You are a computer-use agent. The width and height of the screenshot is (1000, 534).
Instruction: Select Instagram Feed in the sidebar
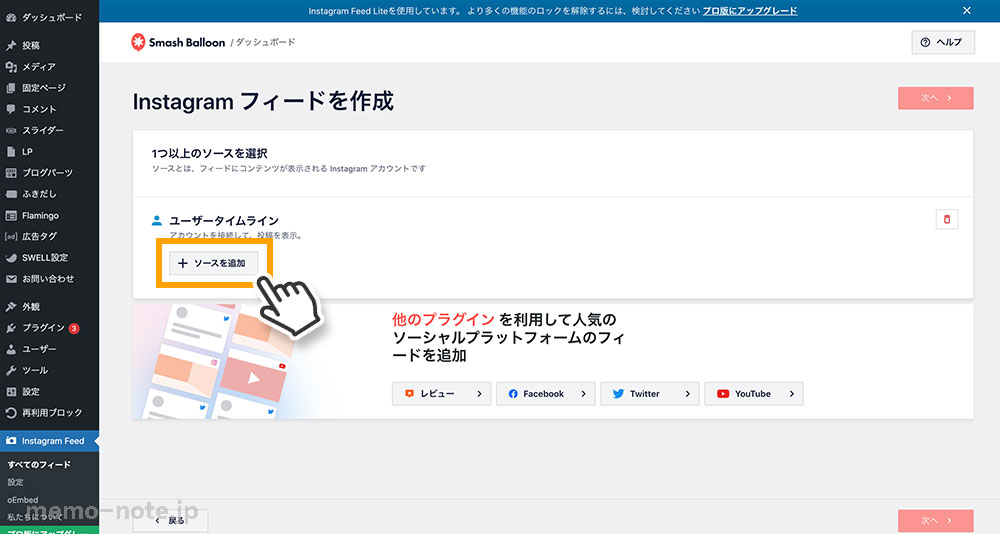[x=49, y=441]
